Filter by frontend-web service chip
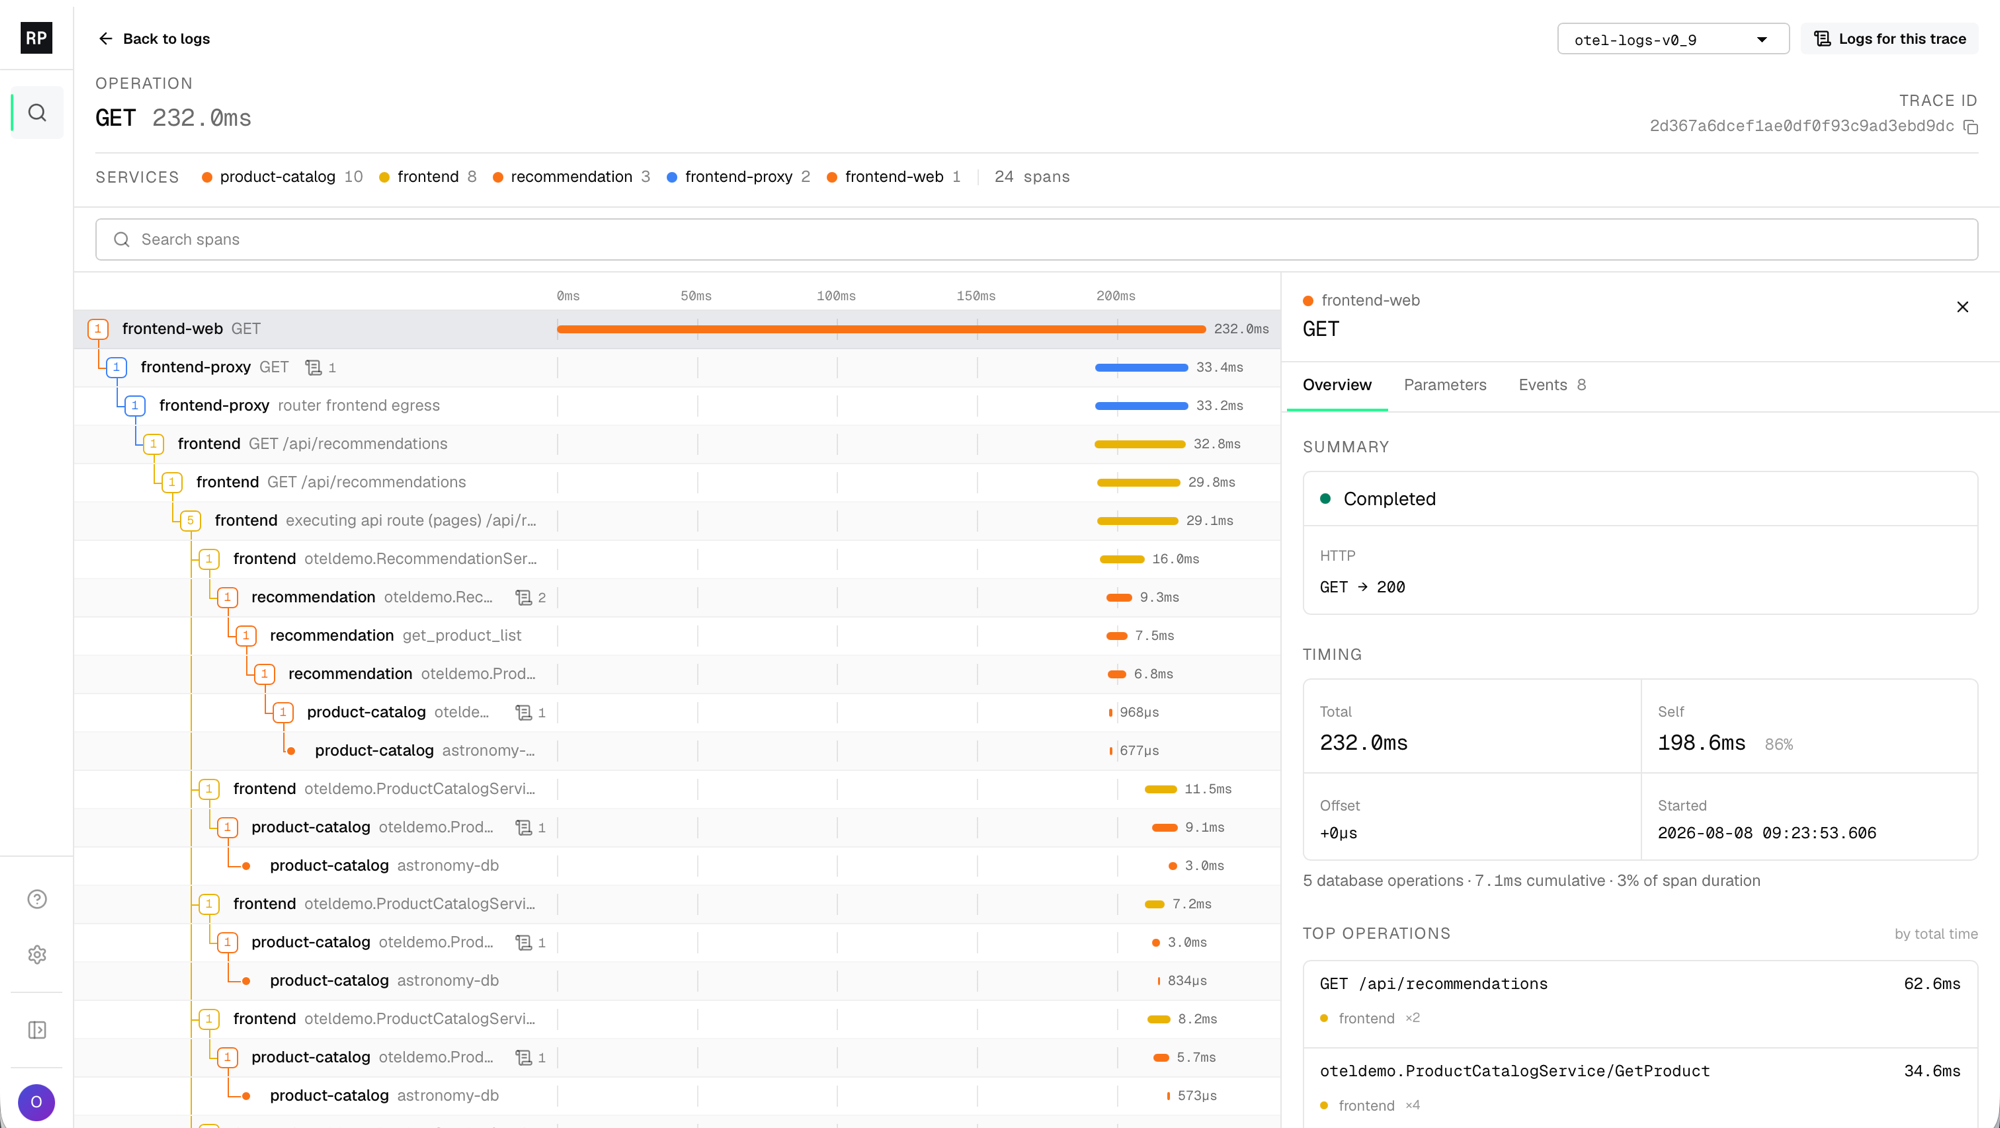This screenshot has height=1128, width=2000. 894,177
